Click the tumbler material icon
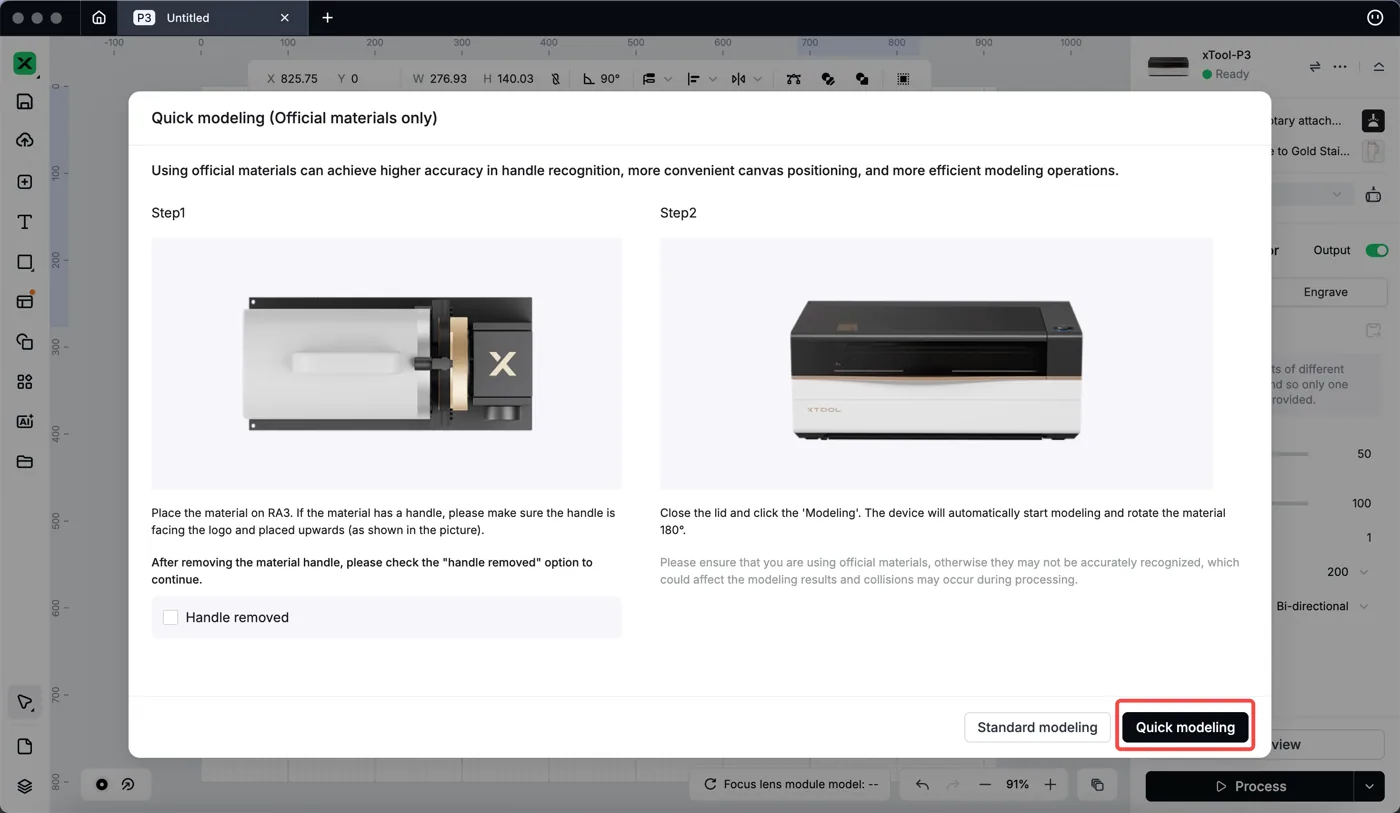 pos(1373,151)
